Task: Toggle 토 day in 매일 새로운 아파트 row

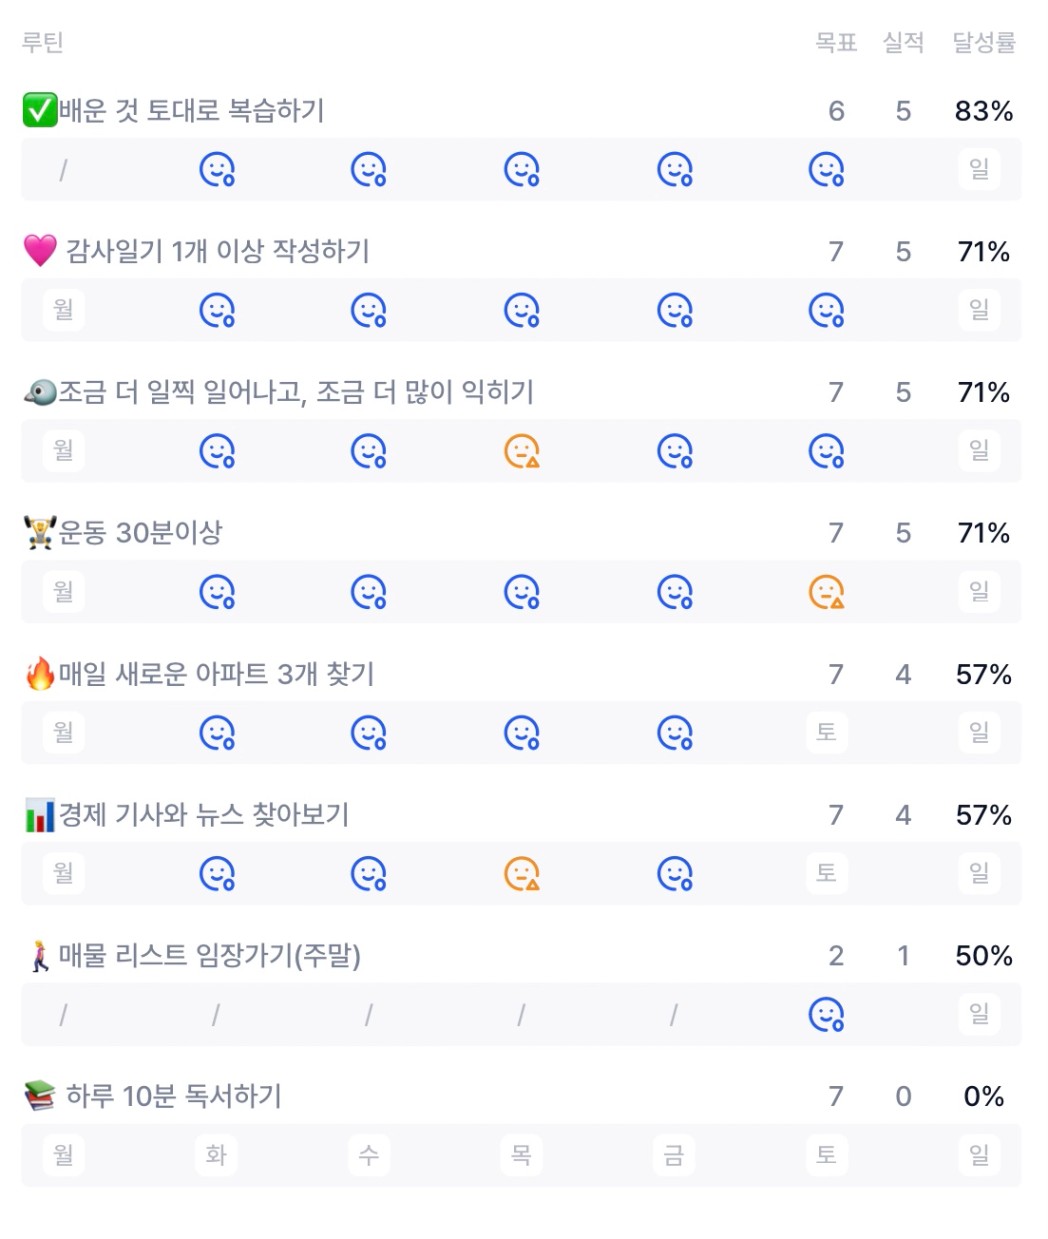Action: pos(826,733)
